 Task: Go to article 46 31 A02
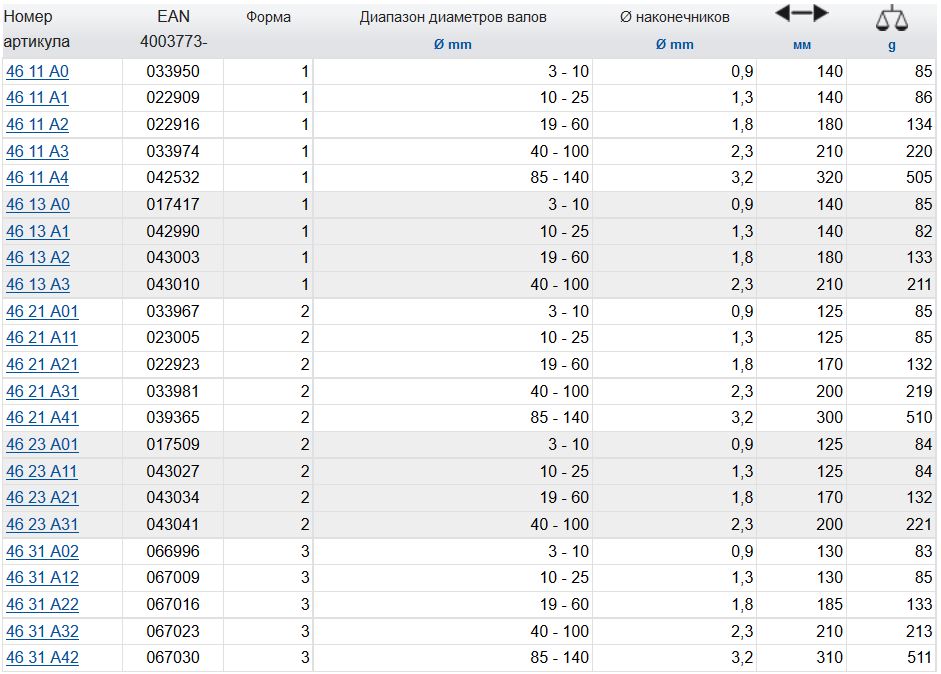tap(42, 552)
